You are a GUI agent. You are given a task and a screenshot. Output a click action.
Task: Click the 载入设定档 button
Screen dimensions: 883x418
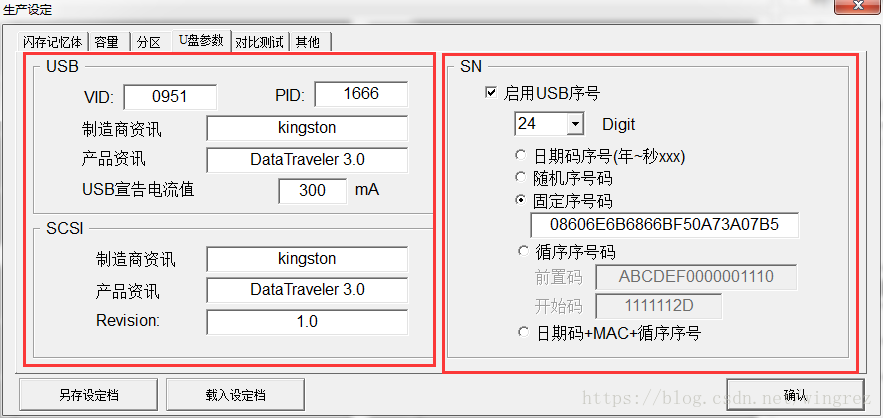(x=235, y=395)
